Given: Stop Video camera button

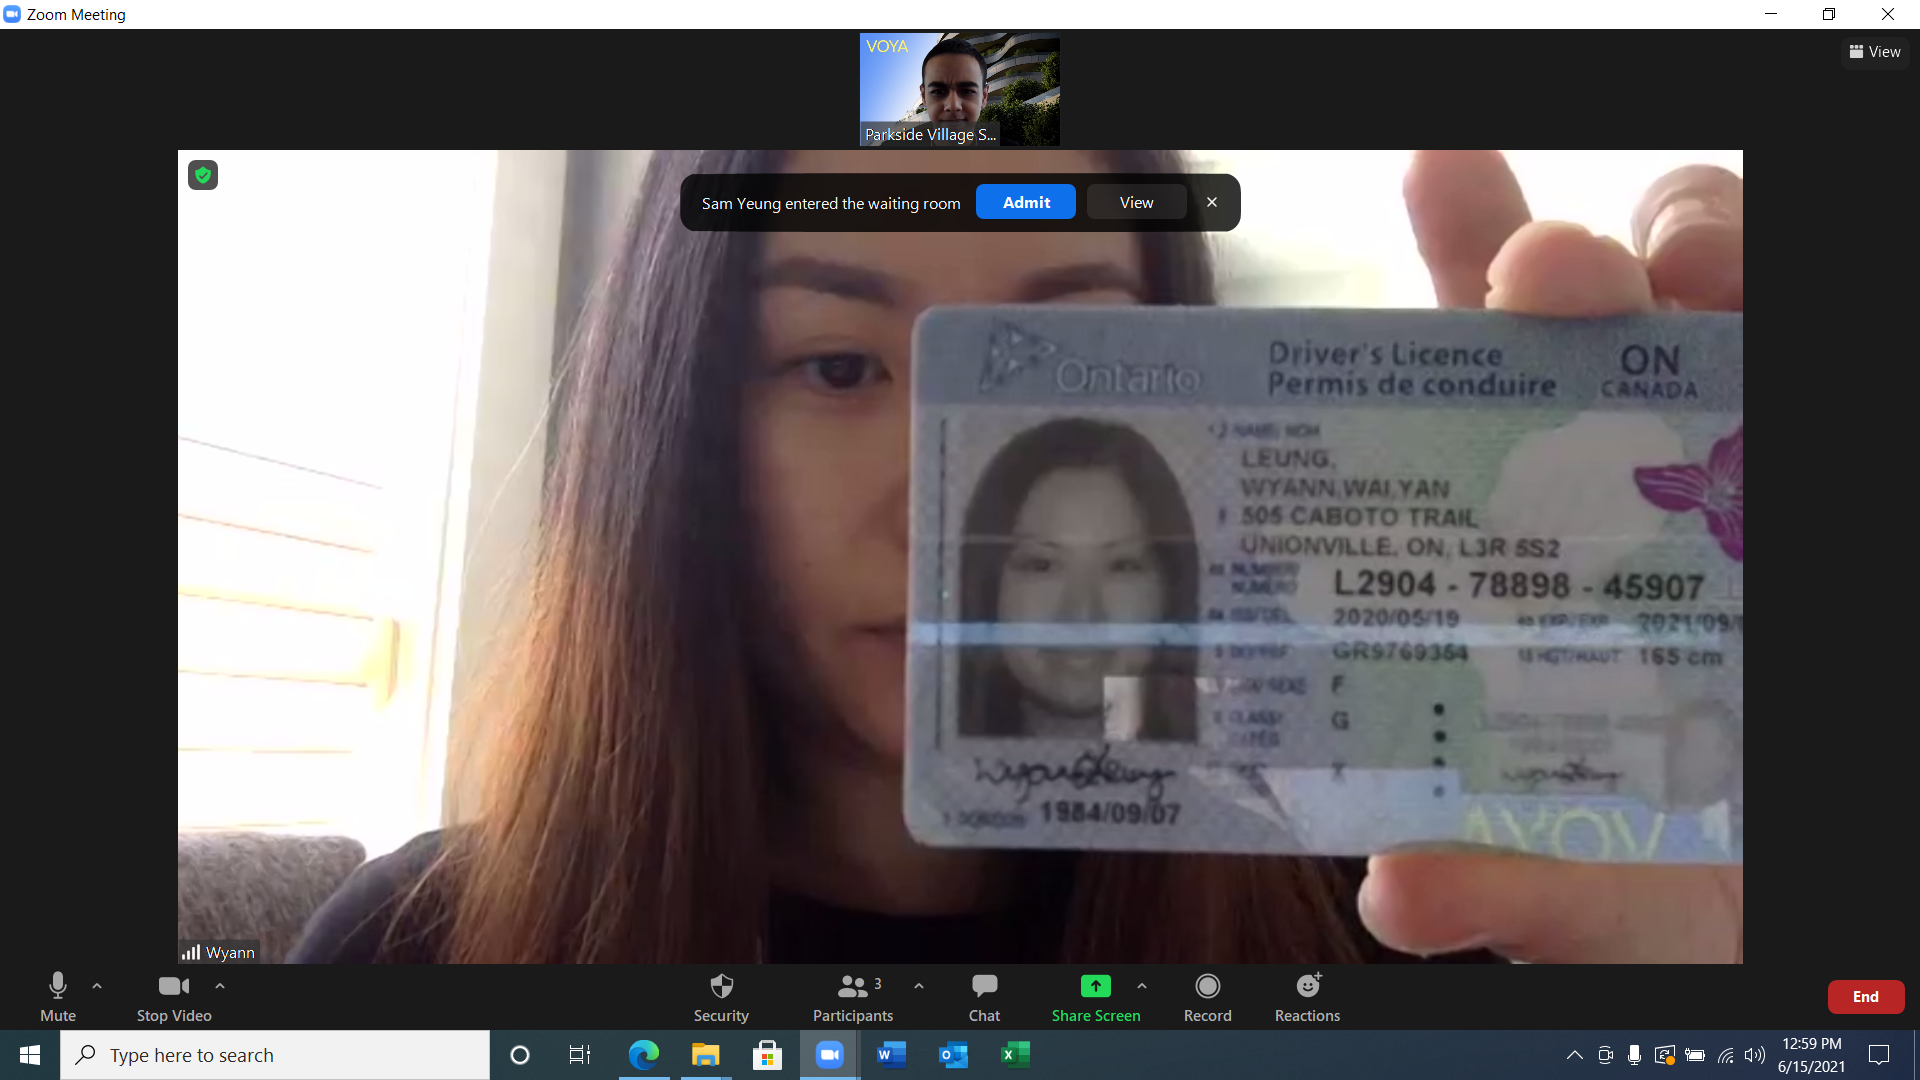Looking at the screenshot, I should 174,997.
